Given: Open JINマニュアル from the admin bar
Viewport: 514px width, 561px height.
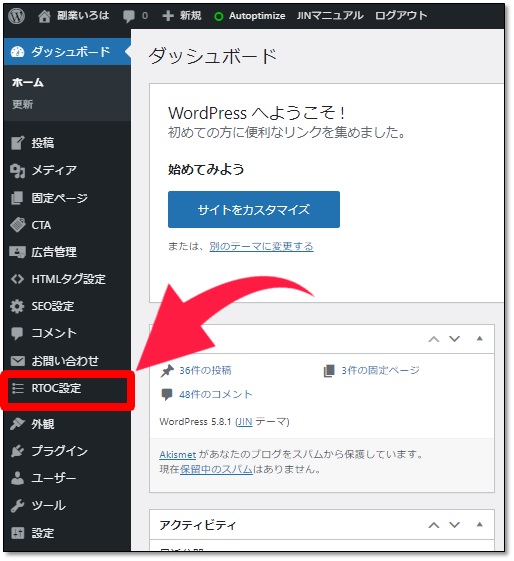Looking at the screenshot, I should click(330, 16).
